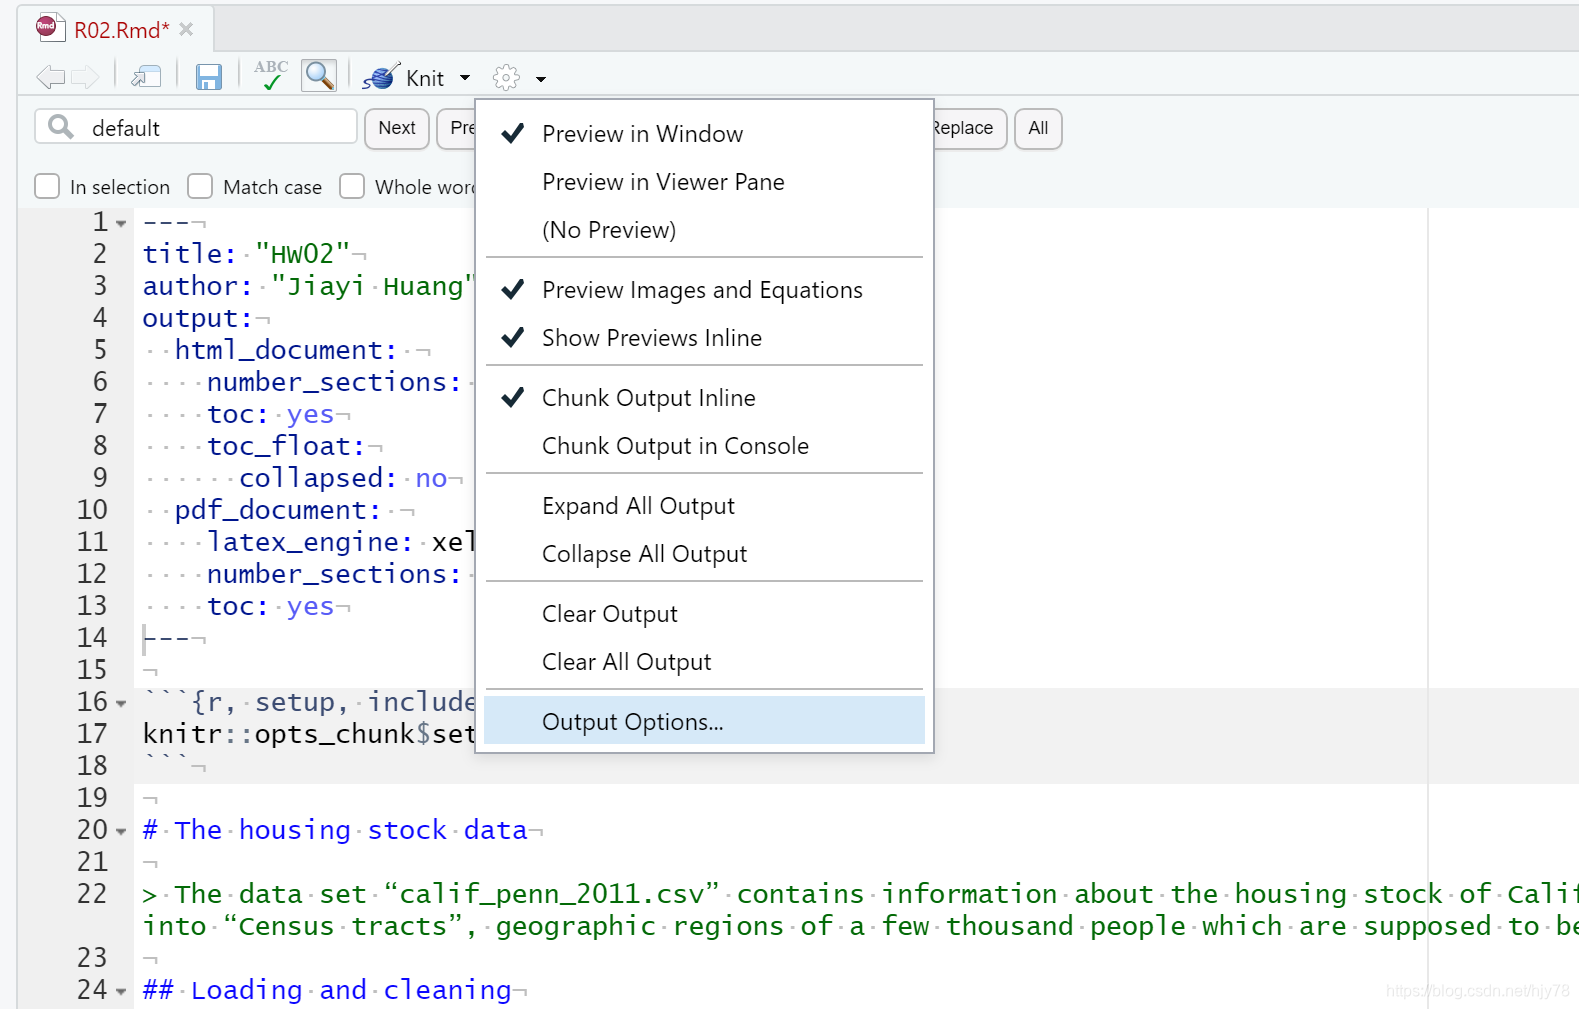Toggle Show Previews Inline
Viewport: 1579px width, 1009px height.
coord(704,338)
